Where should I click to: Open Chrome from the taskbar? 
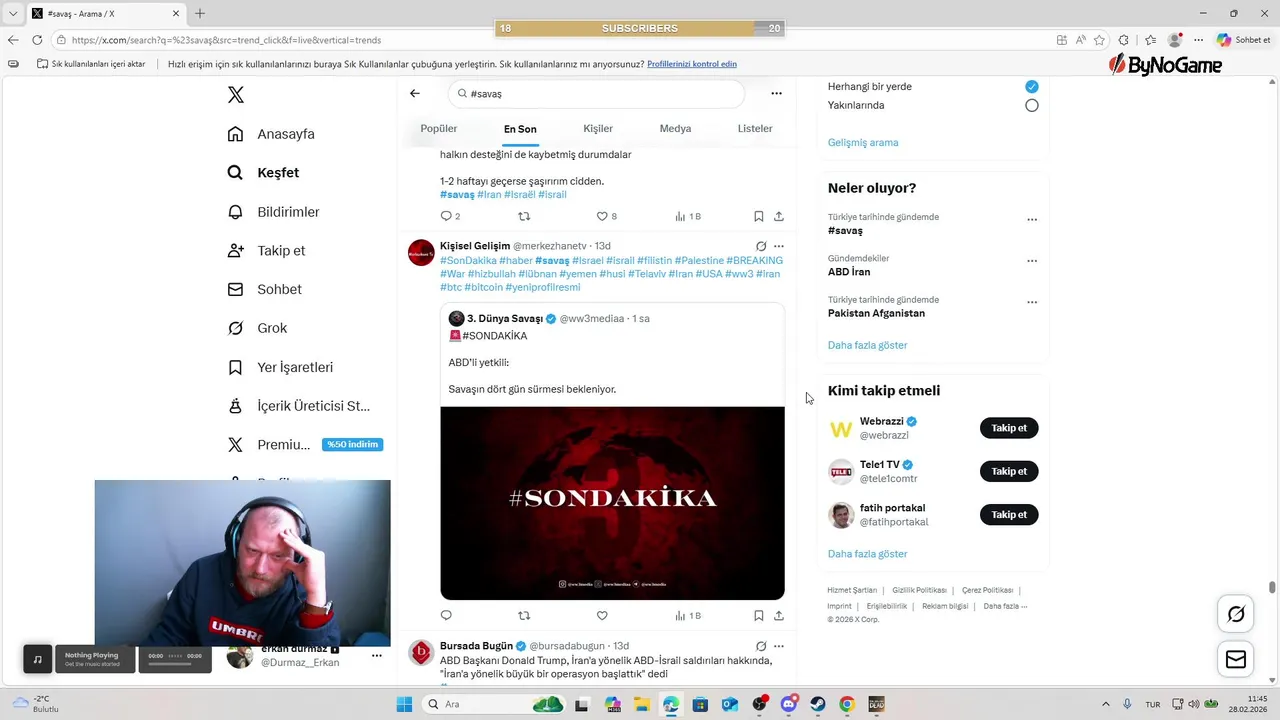coord(847,704)
